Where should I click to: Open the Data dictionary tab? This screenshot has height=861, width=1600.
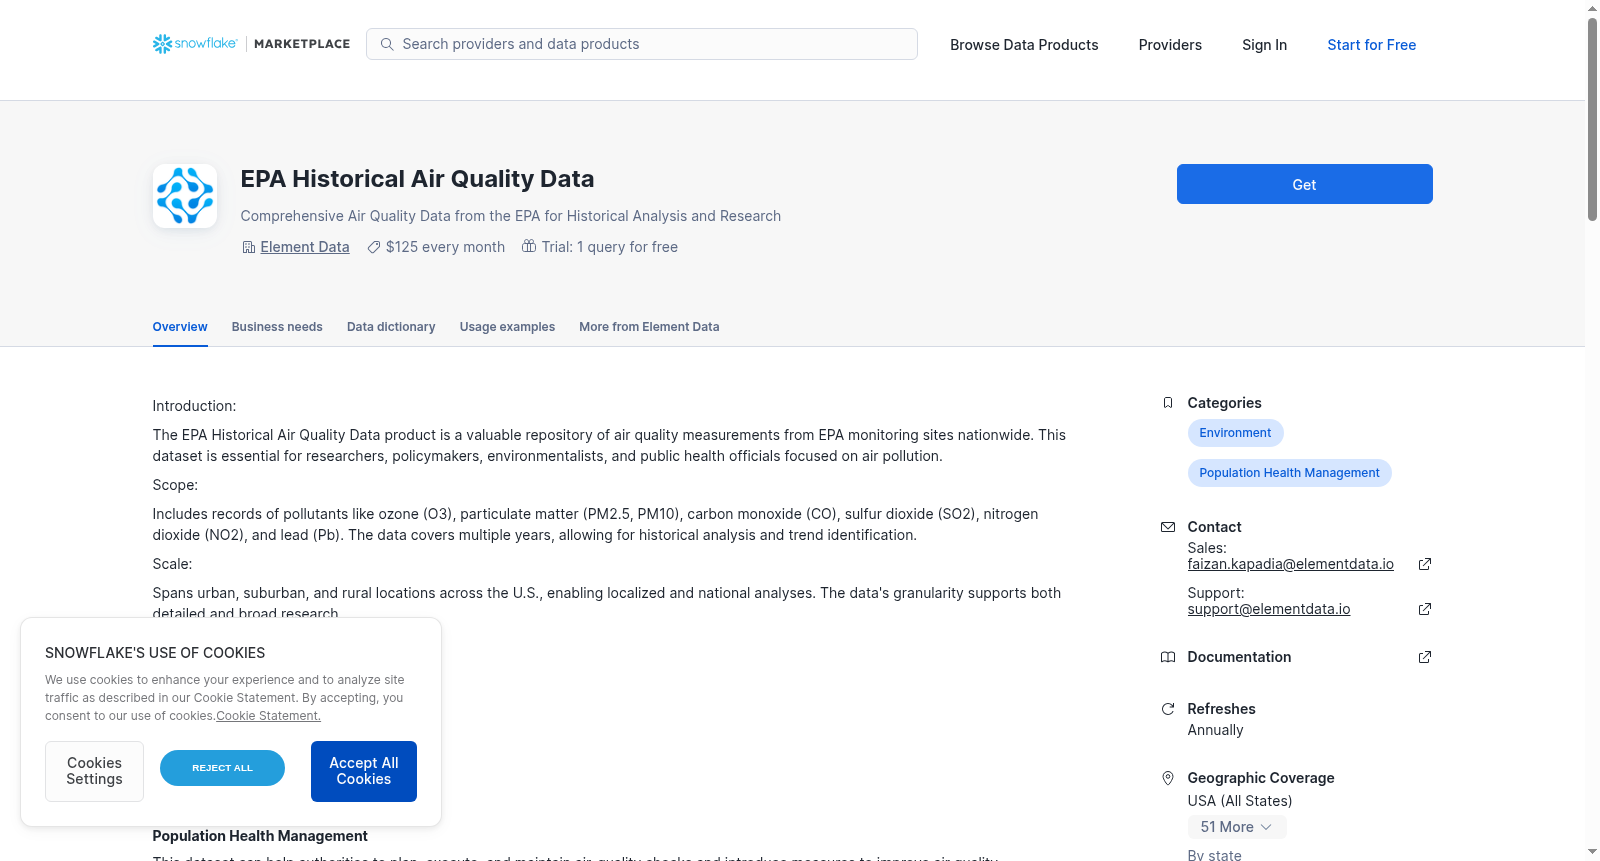[x=391, y=327]
